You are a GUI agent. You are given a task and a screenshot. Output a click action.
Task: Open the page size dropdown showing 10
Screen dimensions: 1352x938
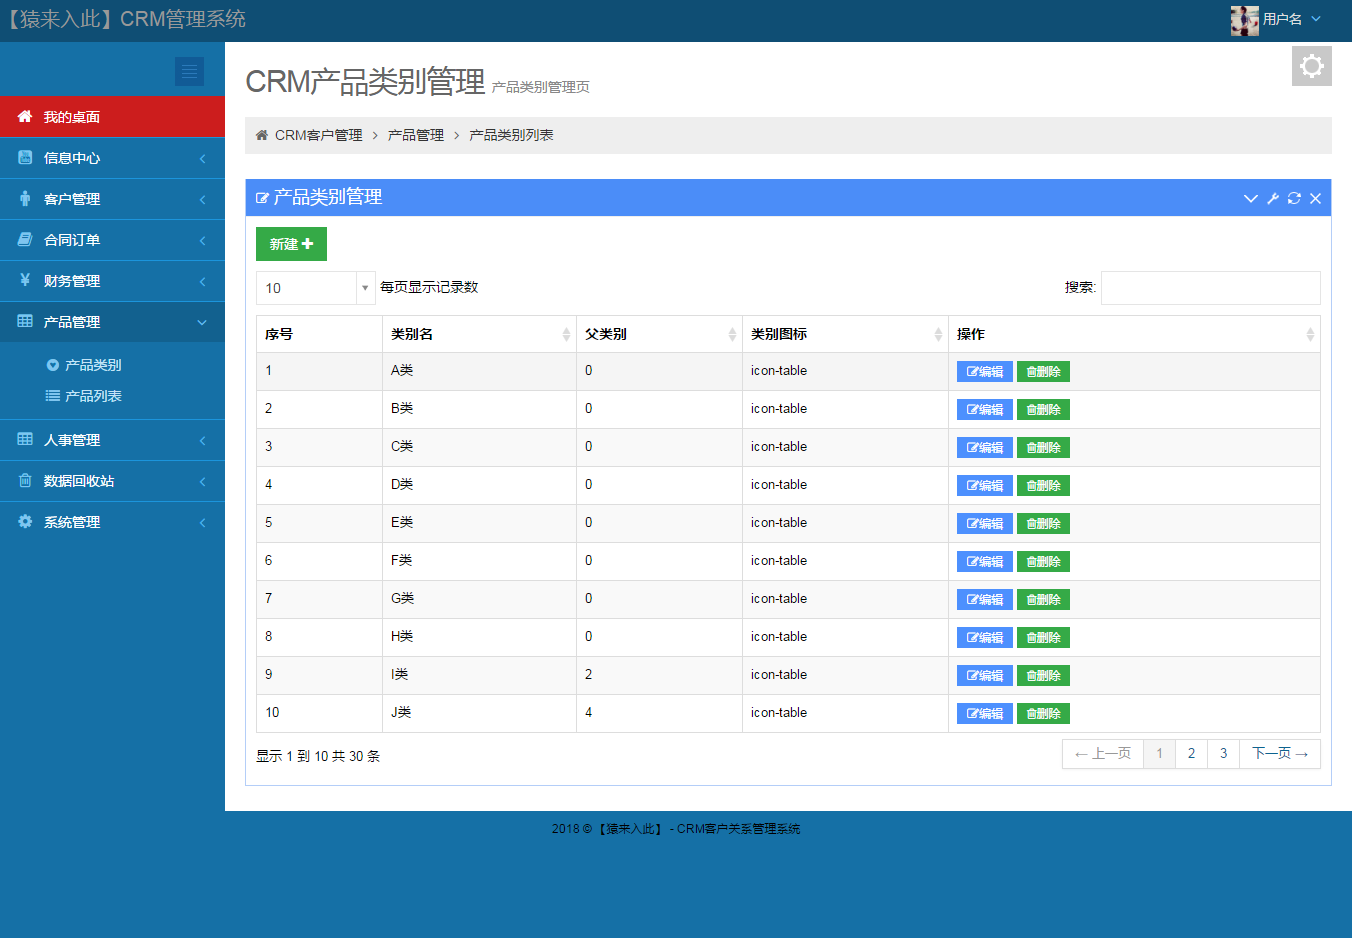315,288
